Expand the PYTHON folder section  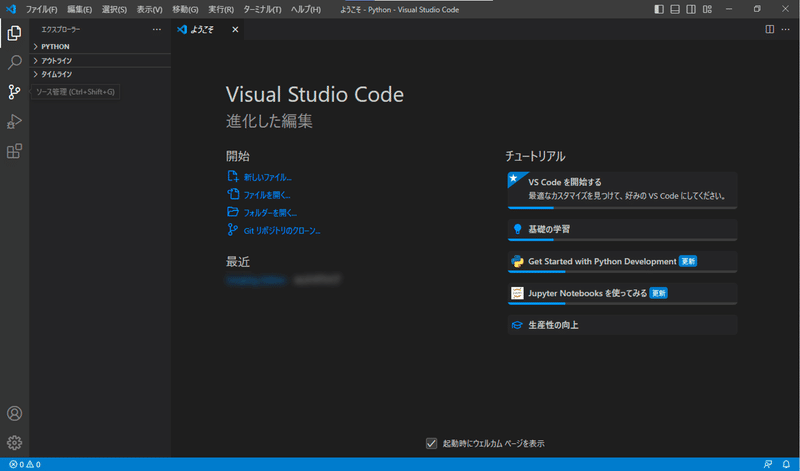pos(101,46)
